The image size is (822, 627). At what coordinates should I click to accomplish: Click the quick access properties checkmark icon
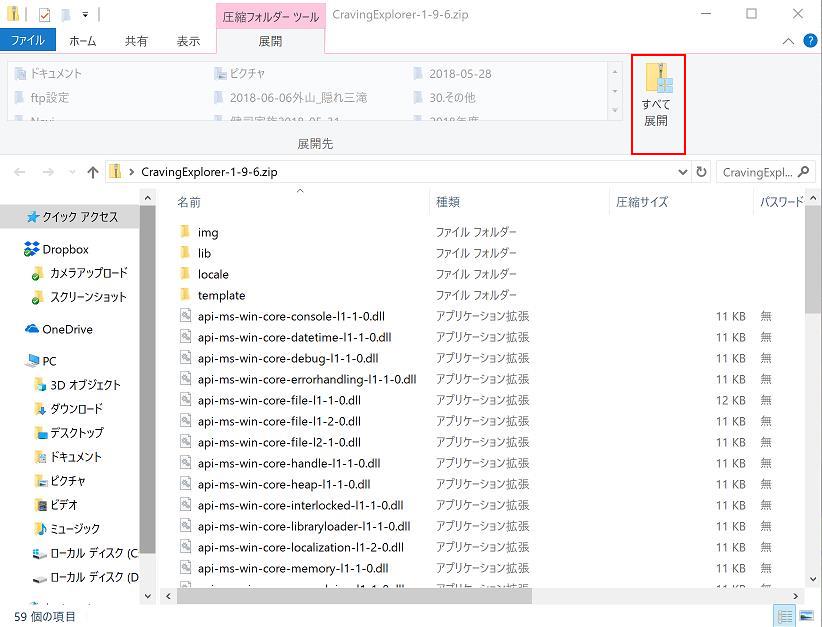pyautogui.click(x=45, y=15)
